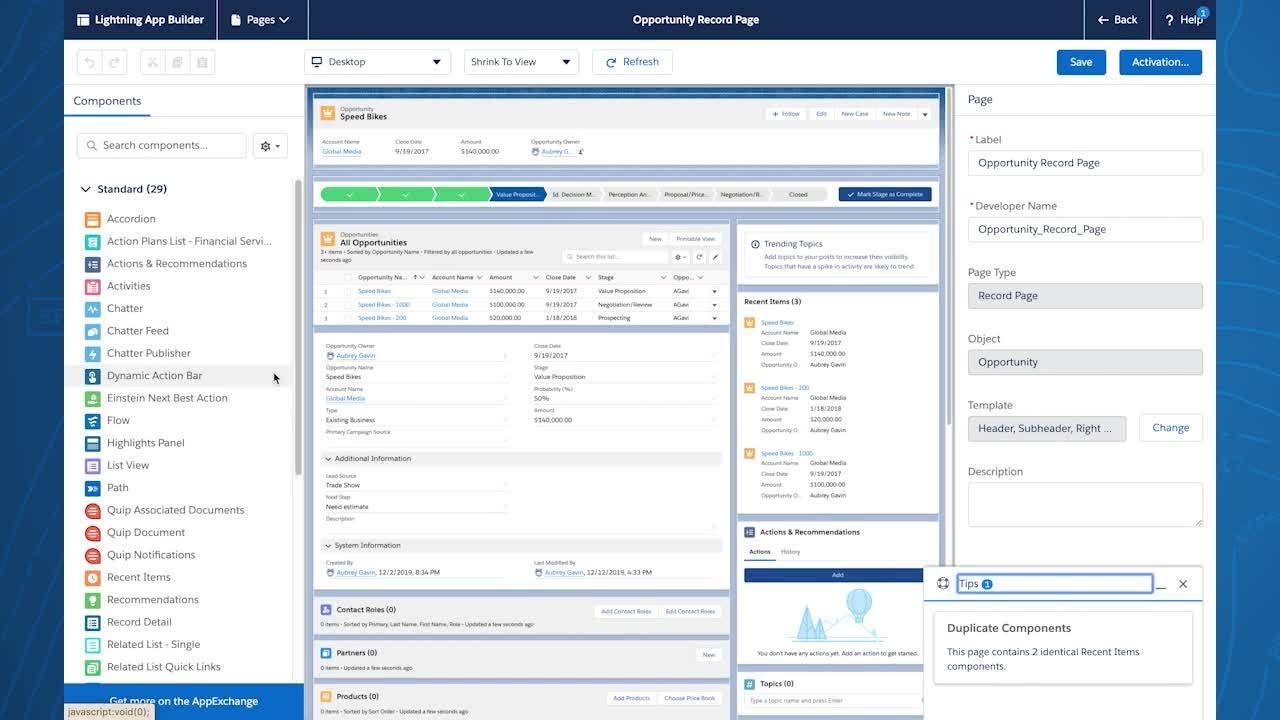
Task: Select the Chatter Publisher component icon
Action: [x=92, y=353]
